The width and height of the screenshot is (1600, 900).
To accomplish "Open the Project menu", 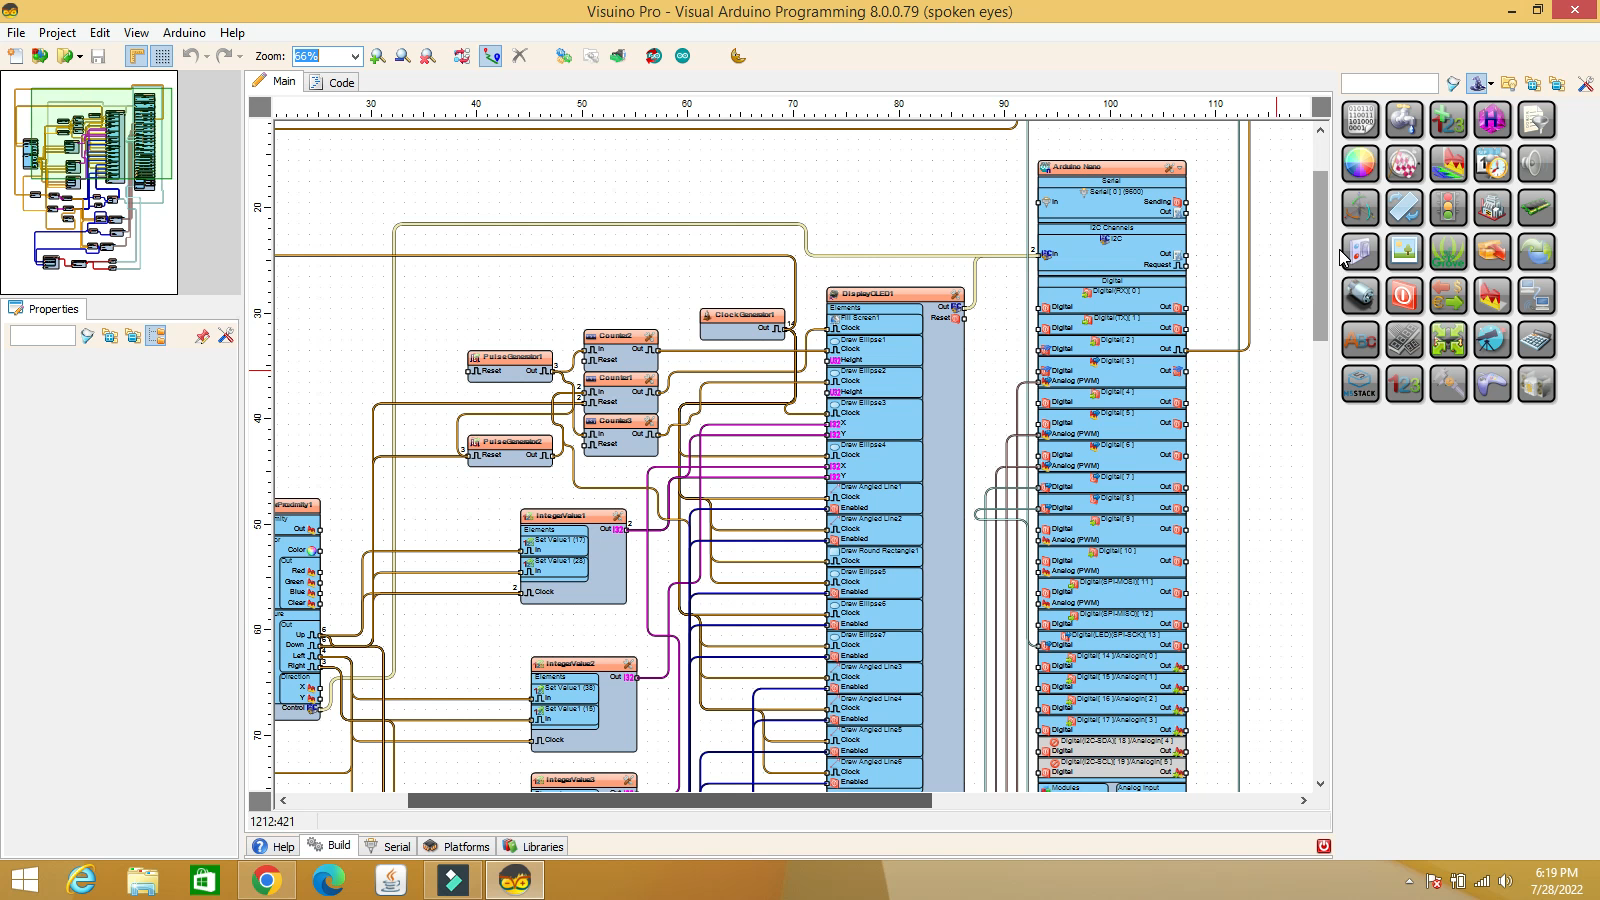I will pyautogui.click(x=57, y=33).
